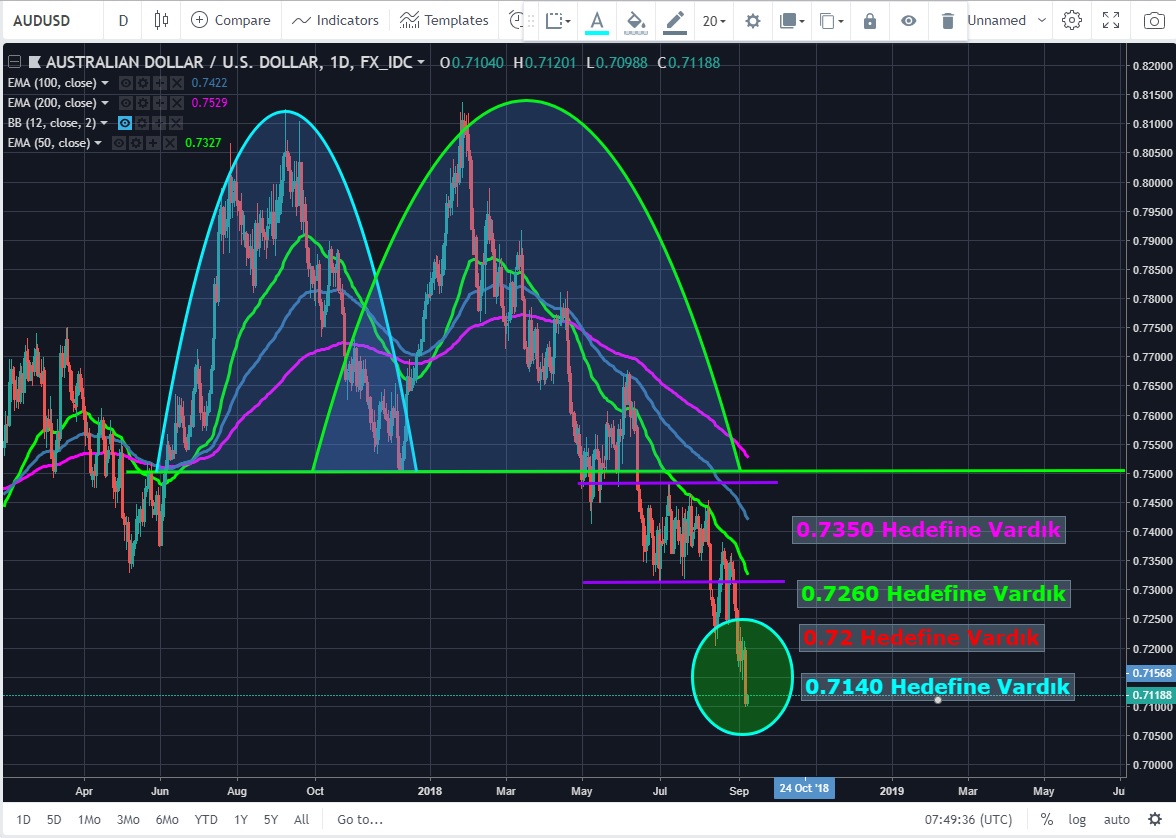The height and width of the screenshot is (838, 1176).
Task: Click the Compare symbol button
Action: tap(231, 20)
